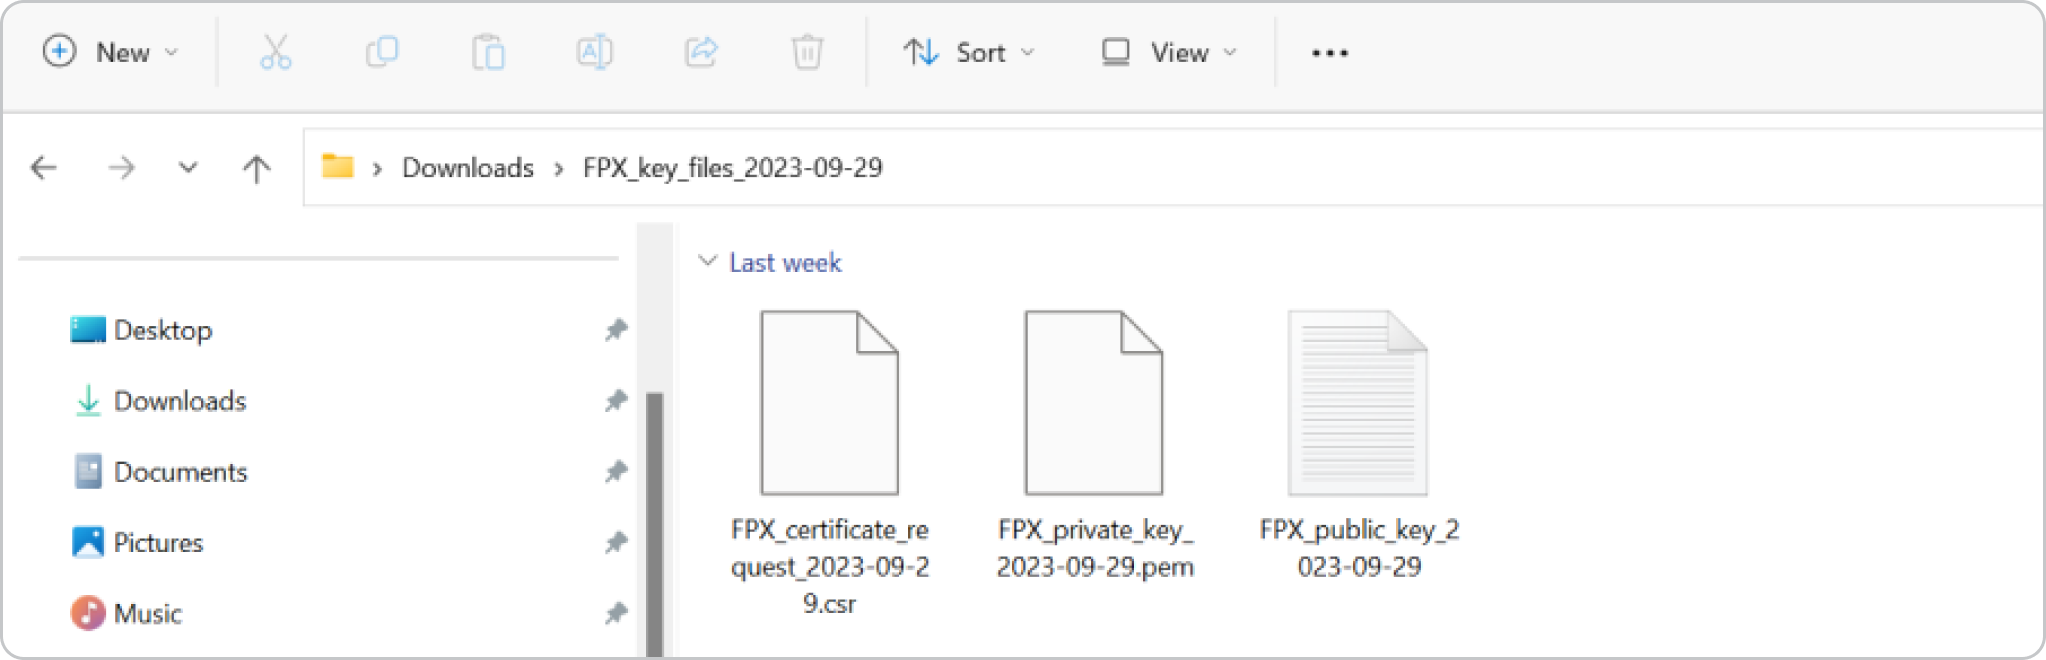Screen dimensions: 2046x660
Task: Go back with the left arrow
Action: 44,167
